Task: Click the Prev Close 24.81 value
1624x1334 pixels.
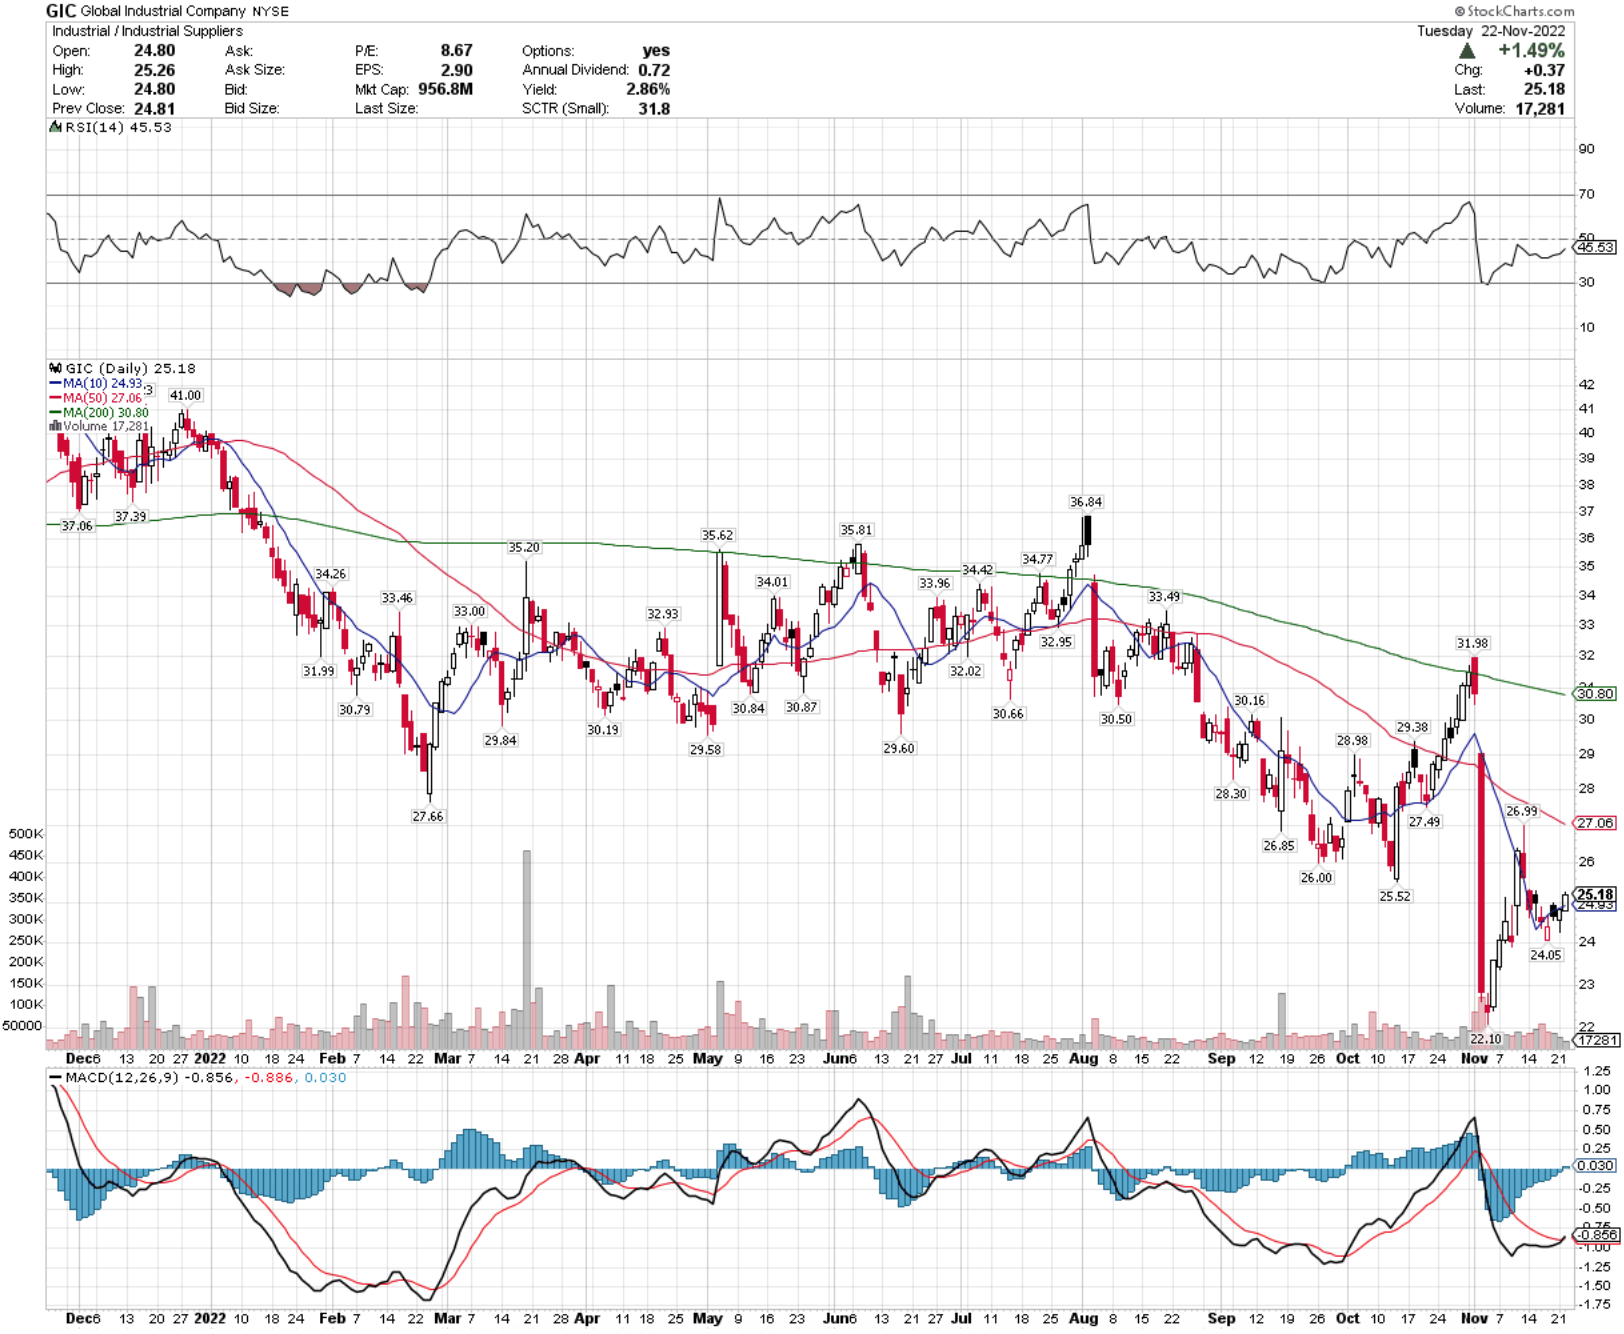Action: tap(154, 109)
